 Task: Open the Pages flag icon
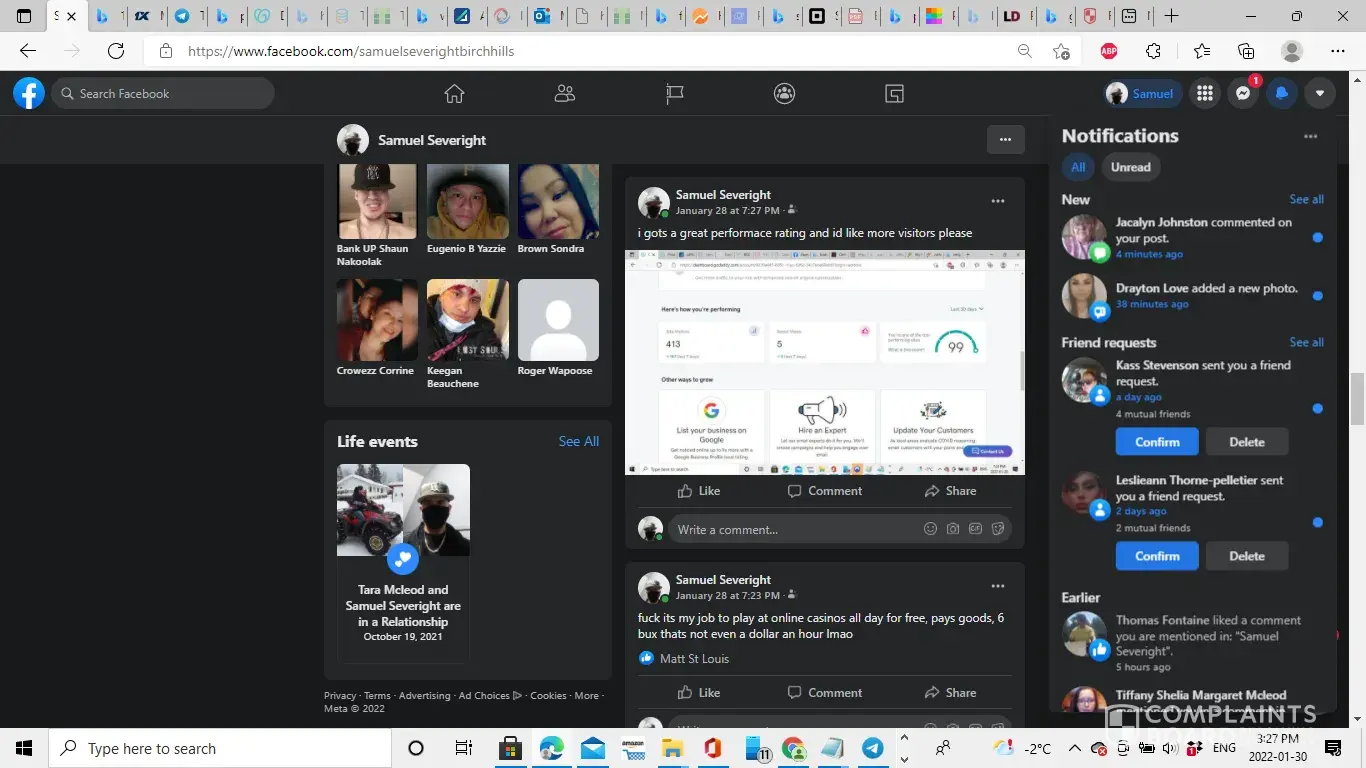pos(675,94)
